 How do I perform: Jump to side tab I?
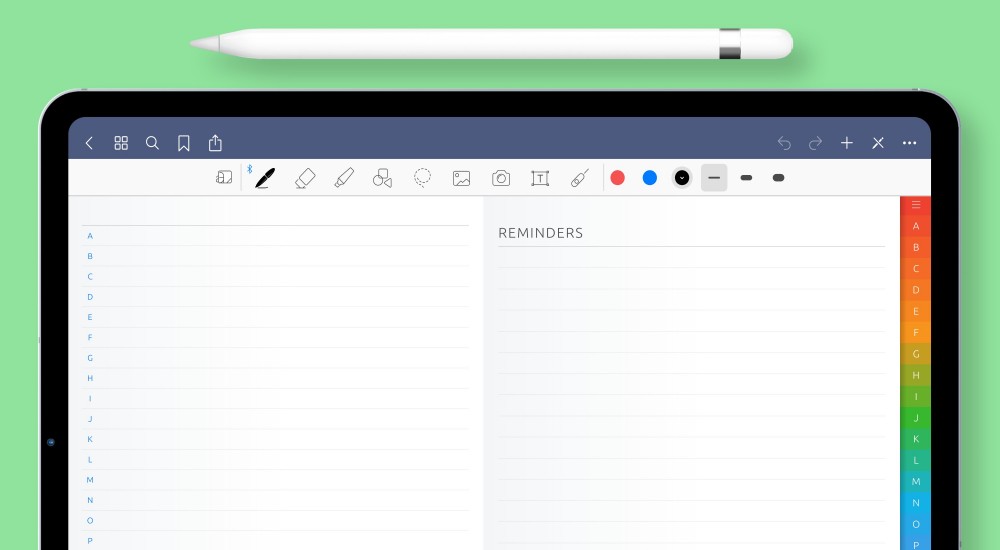pos(916,397)
